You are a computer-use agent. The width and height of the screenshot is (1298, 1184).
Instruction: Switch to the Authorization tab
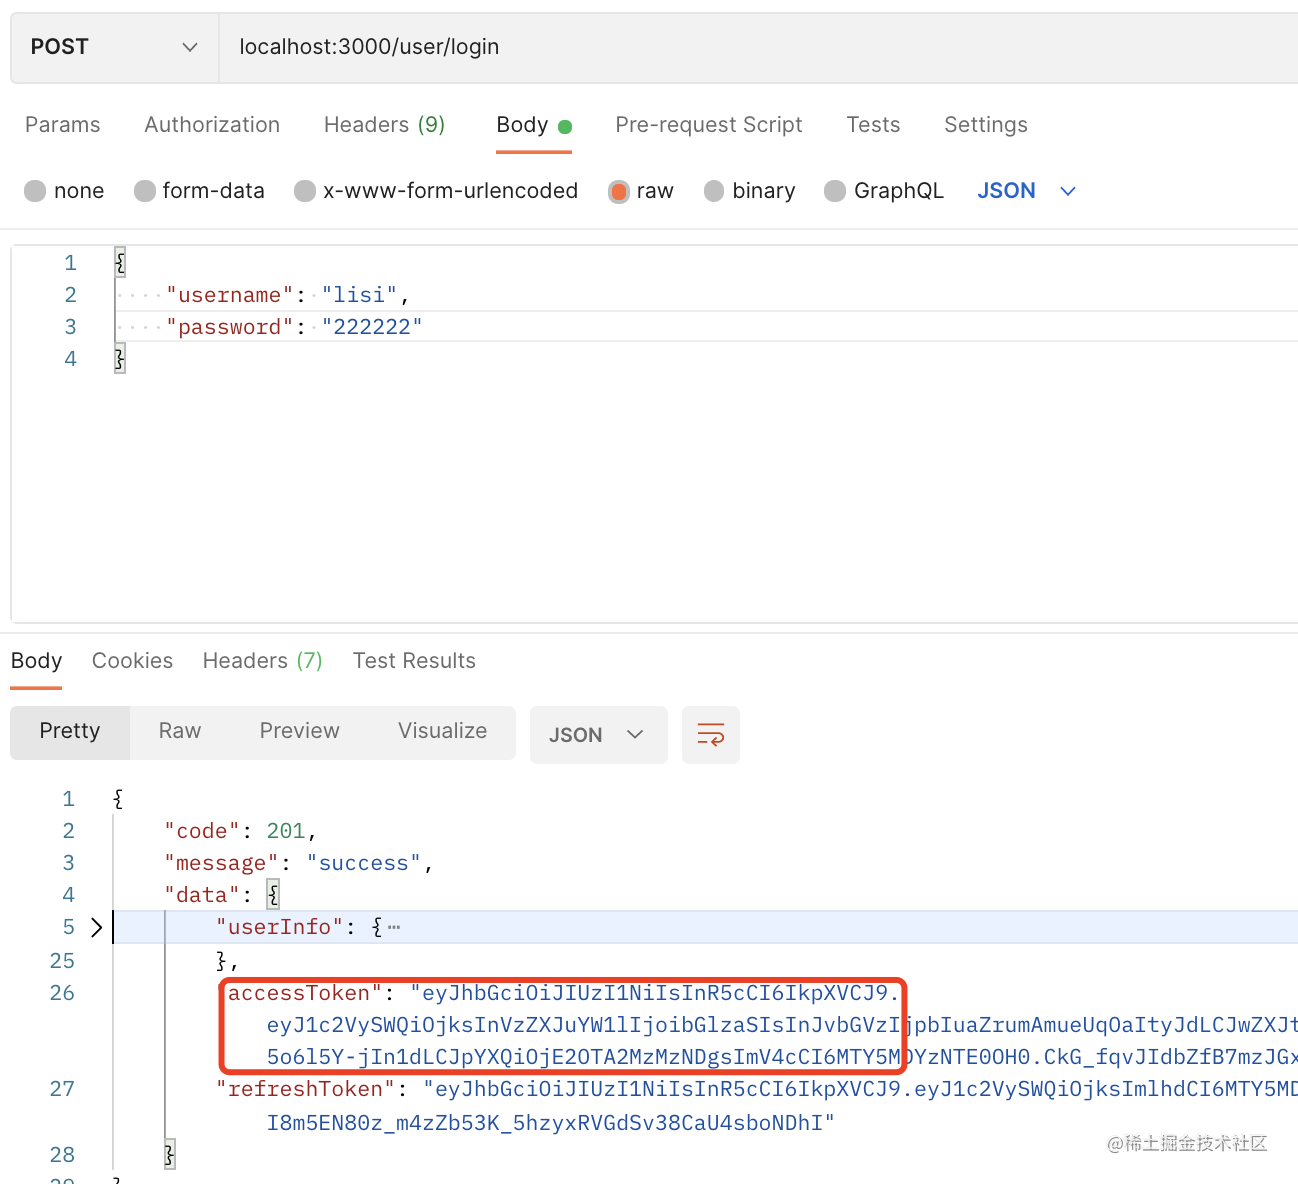[x=212, y=125]
